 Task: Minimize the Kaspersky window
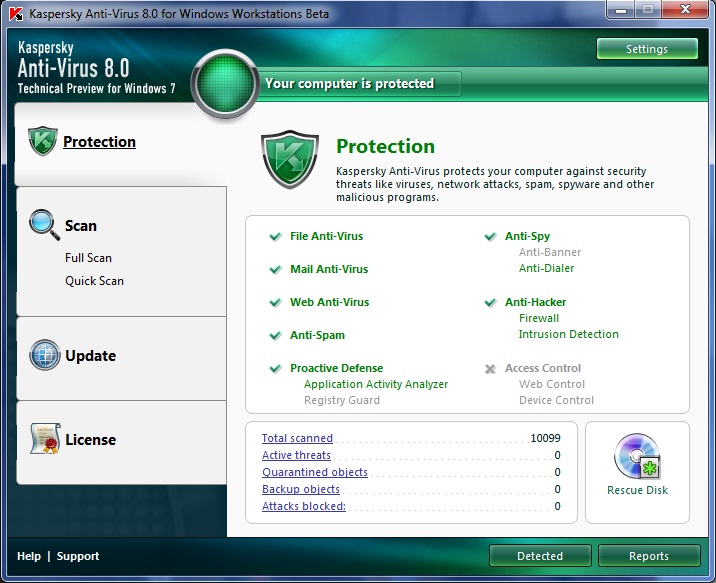pyautogui.click(x=621, y=9)
